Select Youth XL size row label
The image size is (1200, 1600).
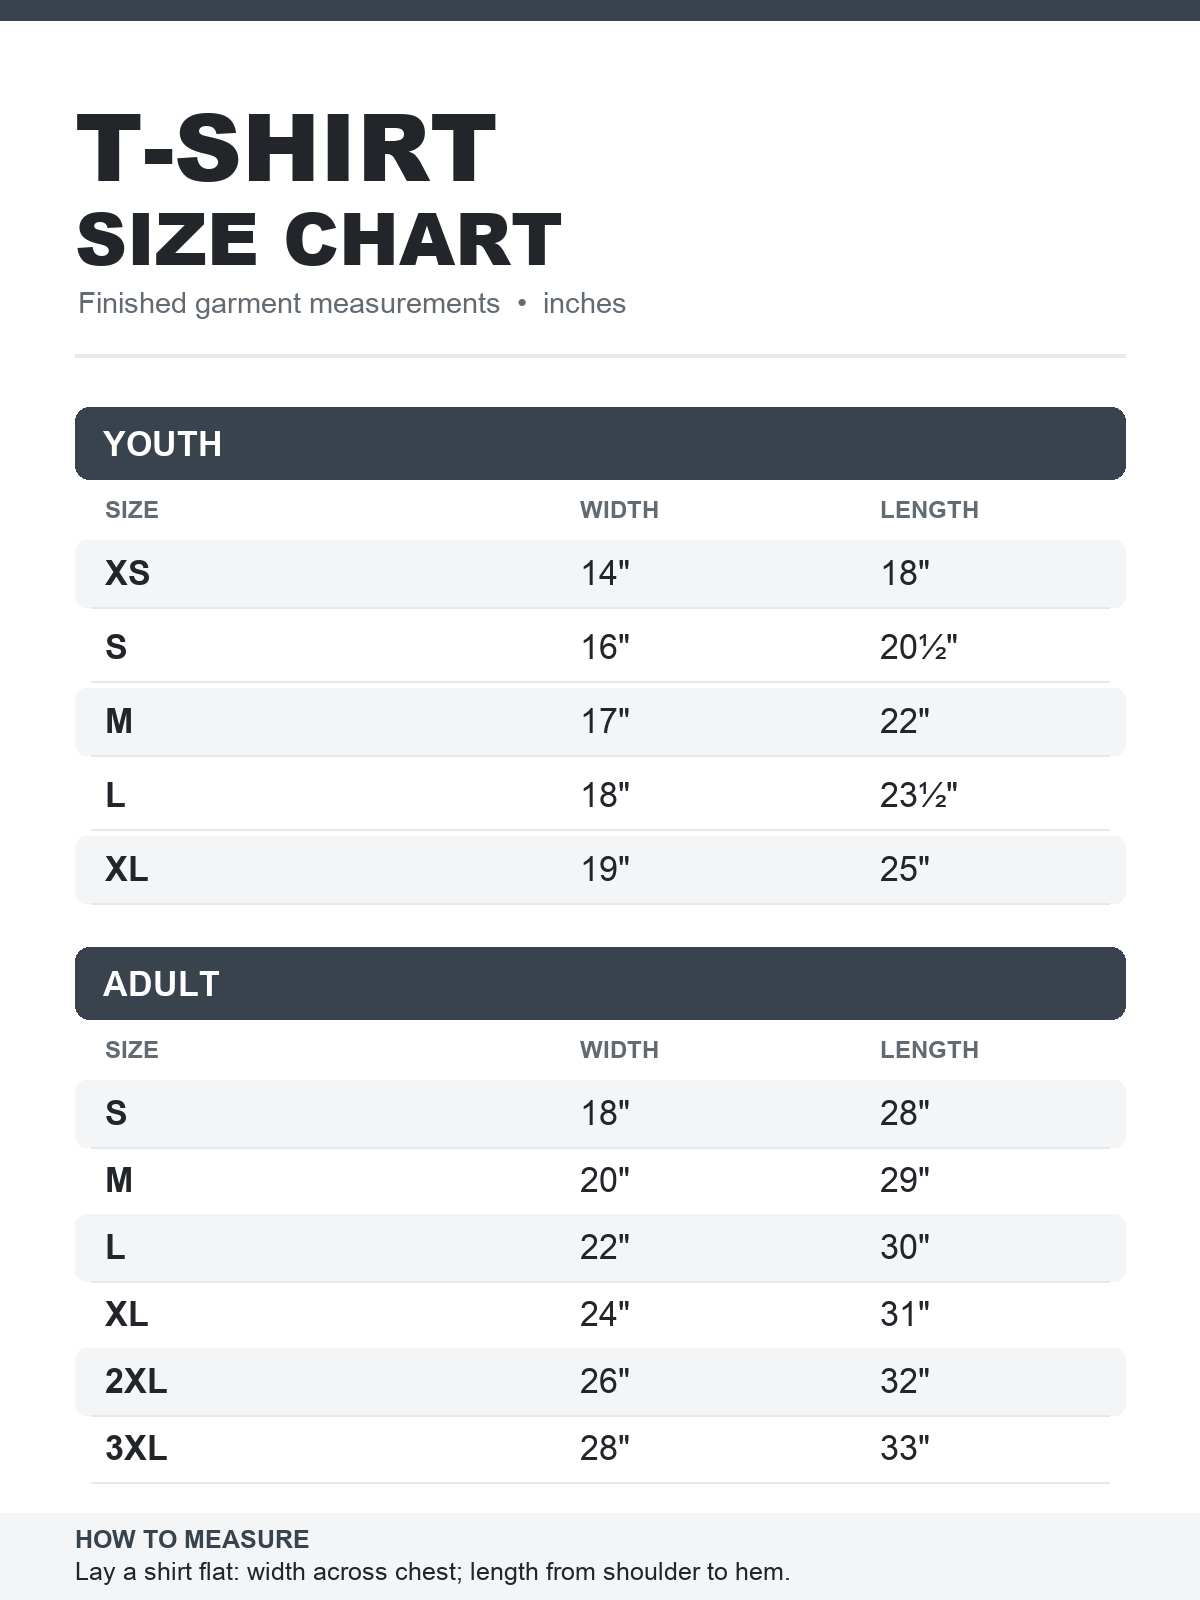[x=126, y=869]
